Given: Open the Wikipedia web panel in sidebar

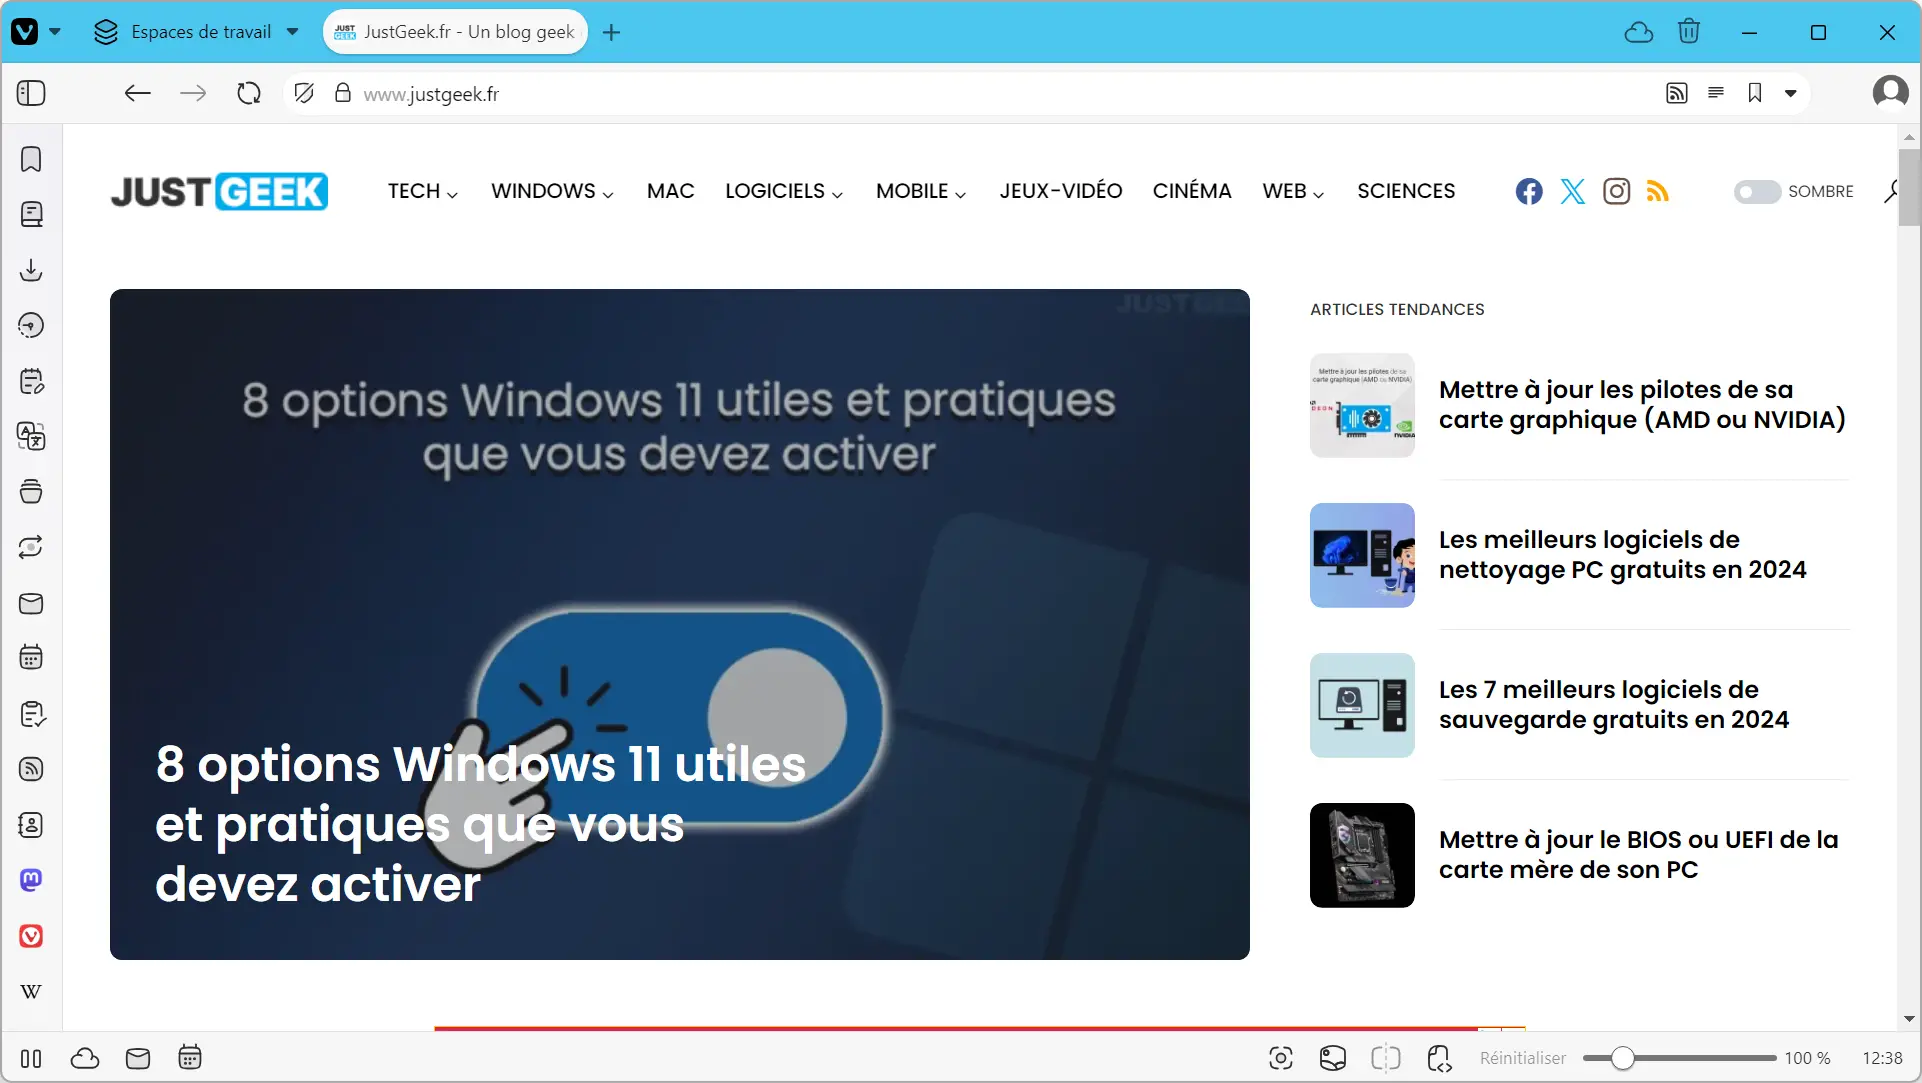Looking at the screenshot, I should [32, 991].
